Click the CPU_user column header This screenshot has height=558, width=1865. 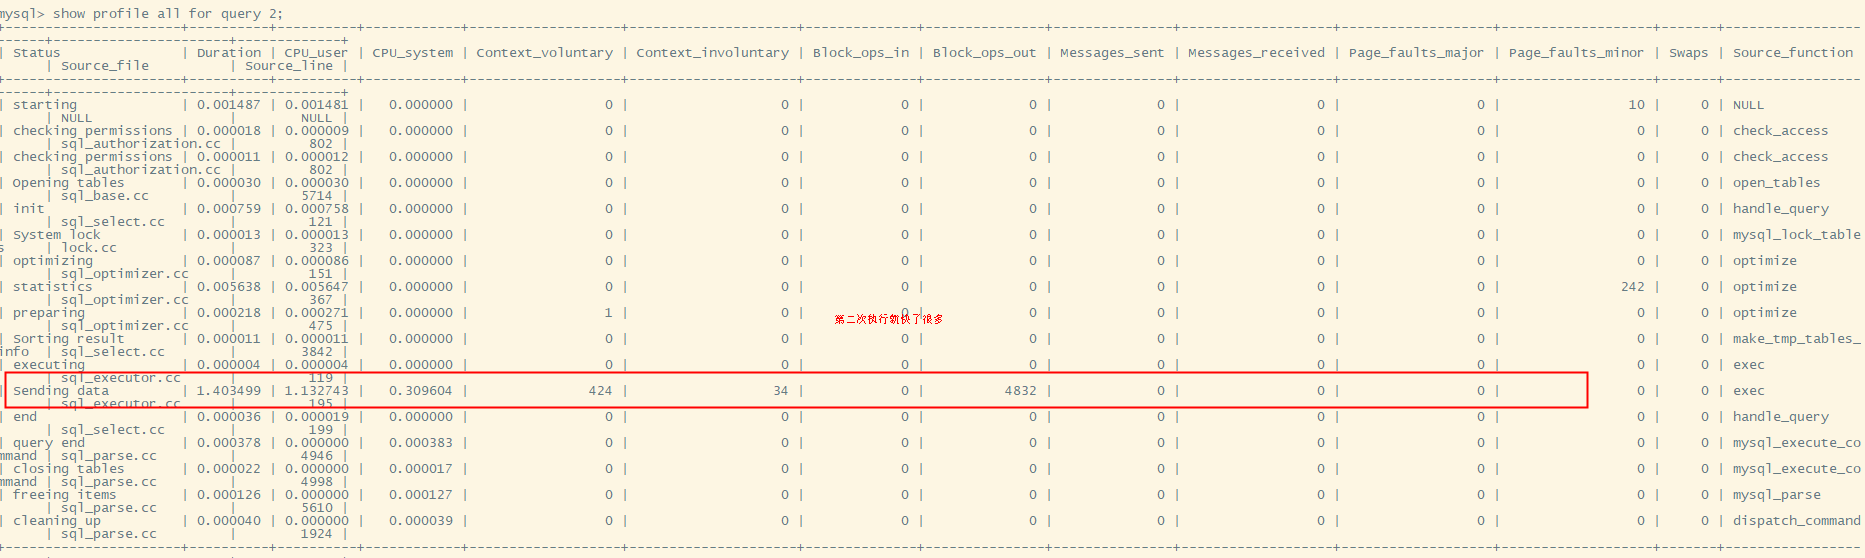pos(316,53)
